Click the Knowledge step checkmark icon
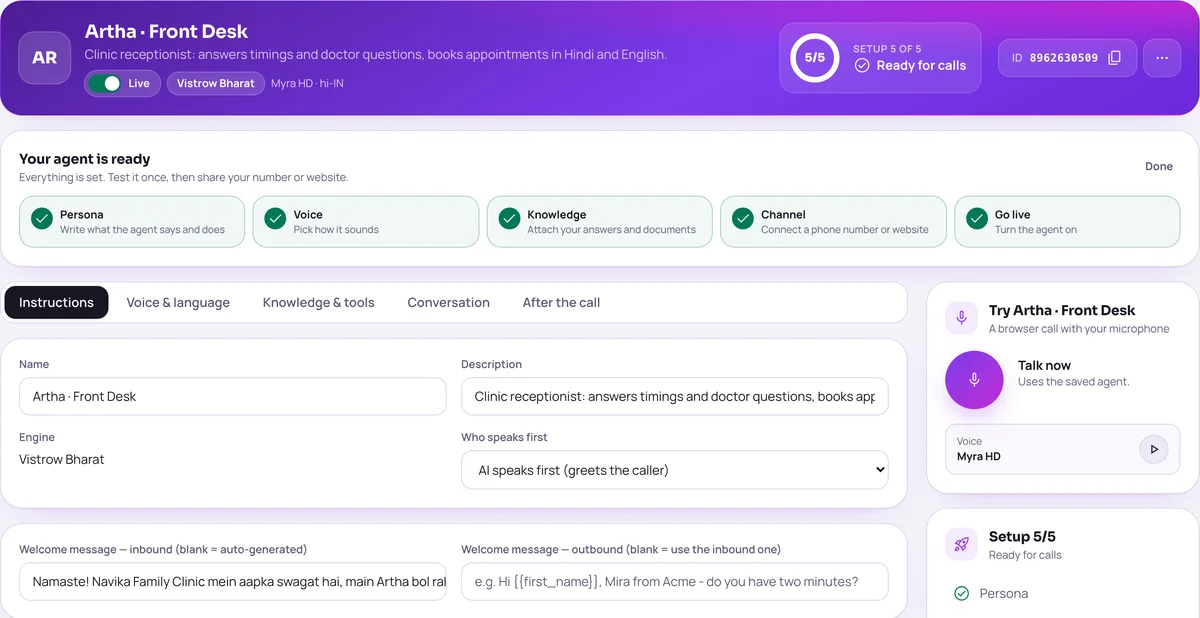This screenshot has height=618, width=1200. (x=510, y=219)
